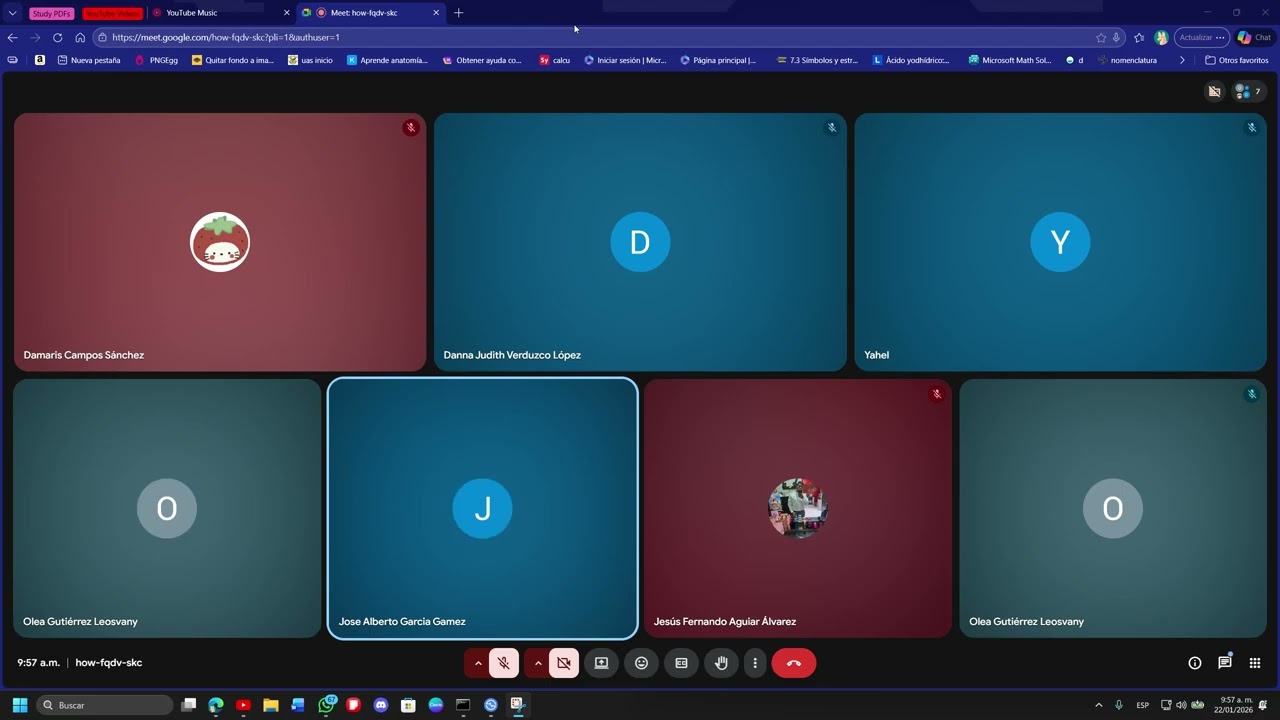Click the Buscar taskbar search box

point(105,705)
